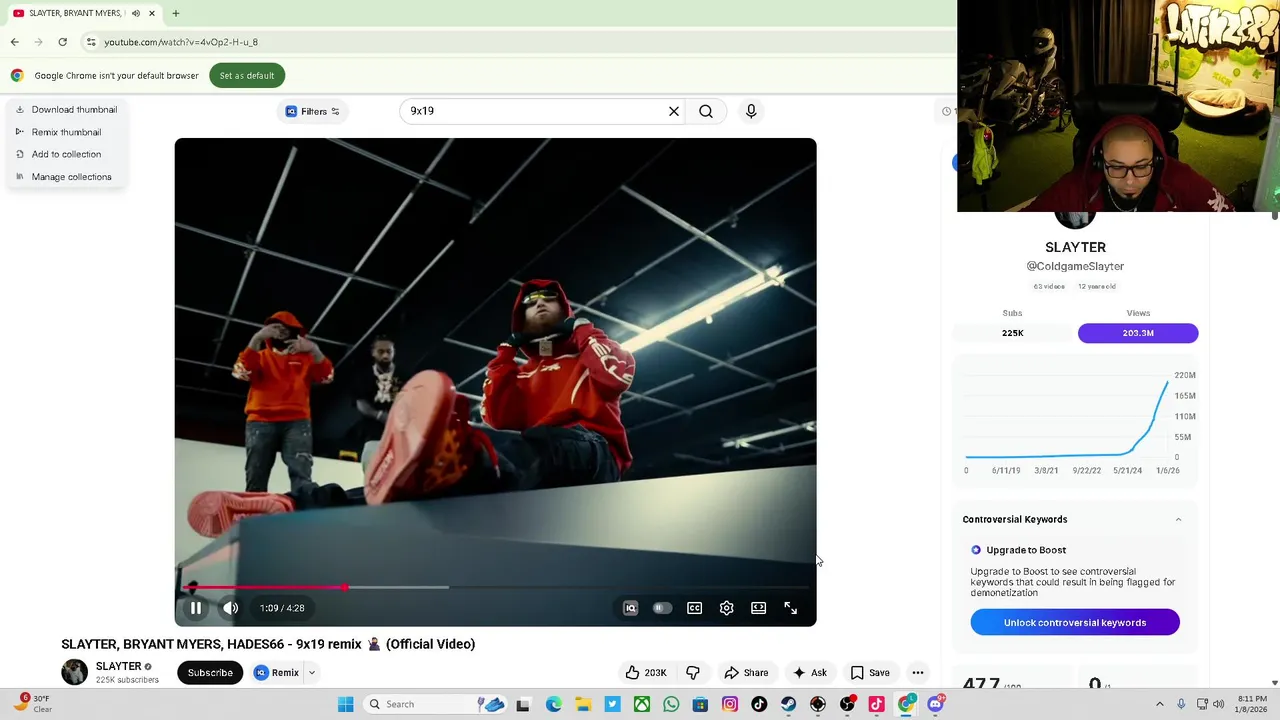
Task: Search with your voice microphone
Action: (751, 111)
